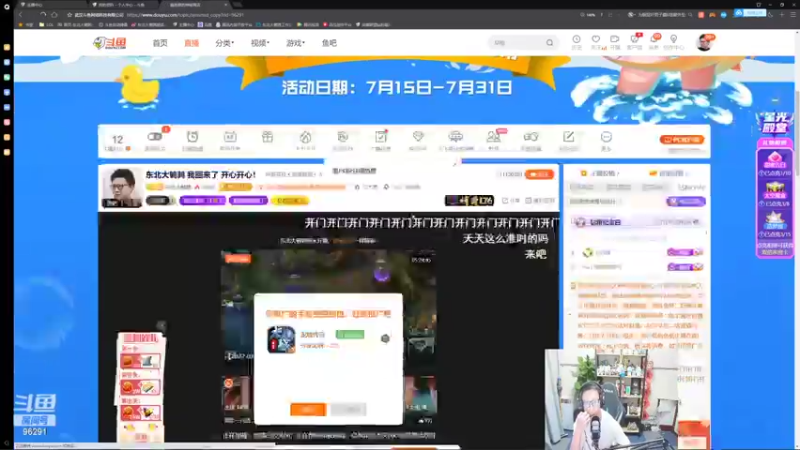The width and height of the screenshot is (800, 450).
Task: Click the orange confirm button in popup
Action: pos(308,409)
